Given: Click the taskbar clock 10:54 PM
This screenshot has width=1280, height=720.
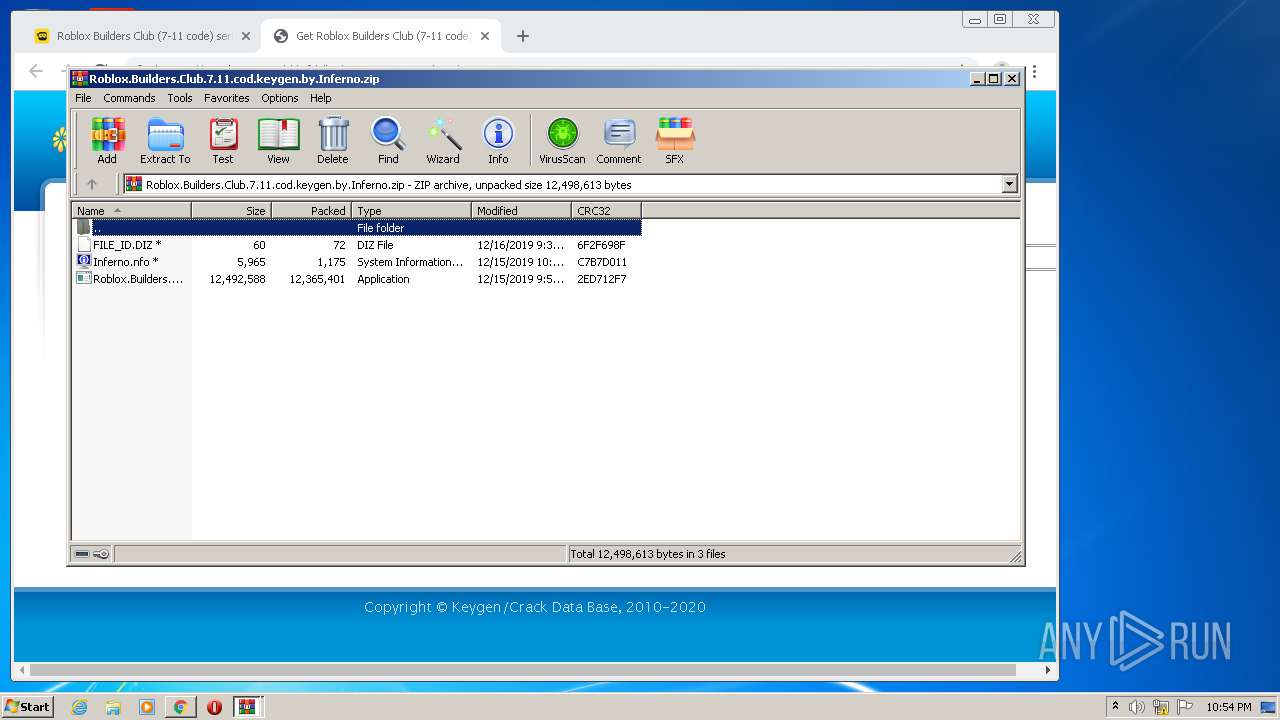Looking at the screenshot, I should (1229, 707).
